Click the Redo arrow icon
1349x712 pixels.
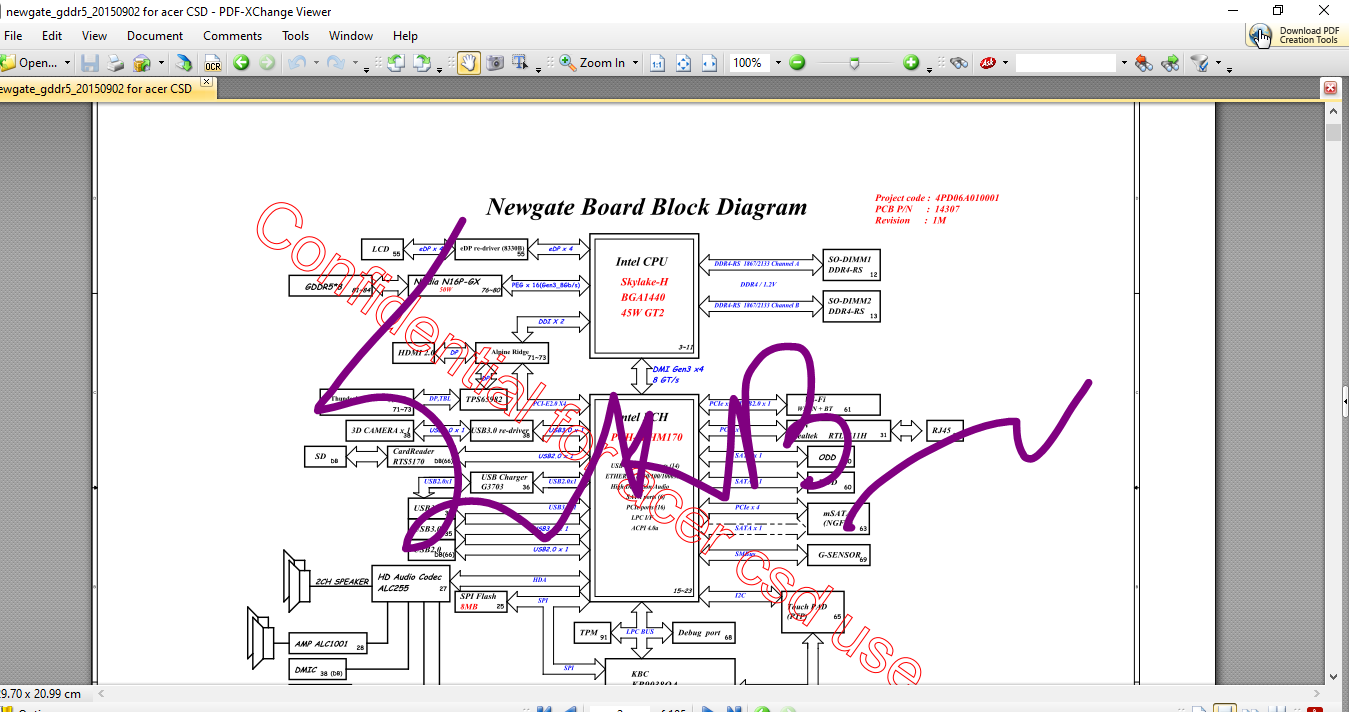[336, 63]
